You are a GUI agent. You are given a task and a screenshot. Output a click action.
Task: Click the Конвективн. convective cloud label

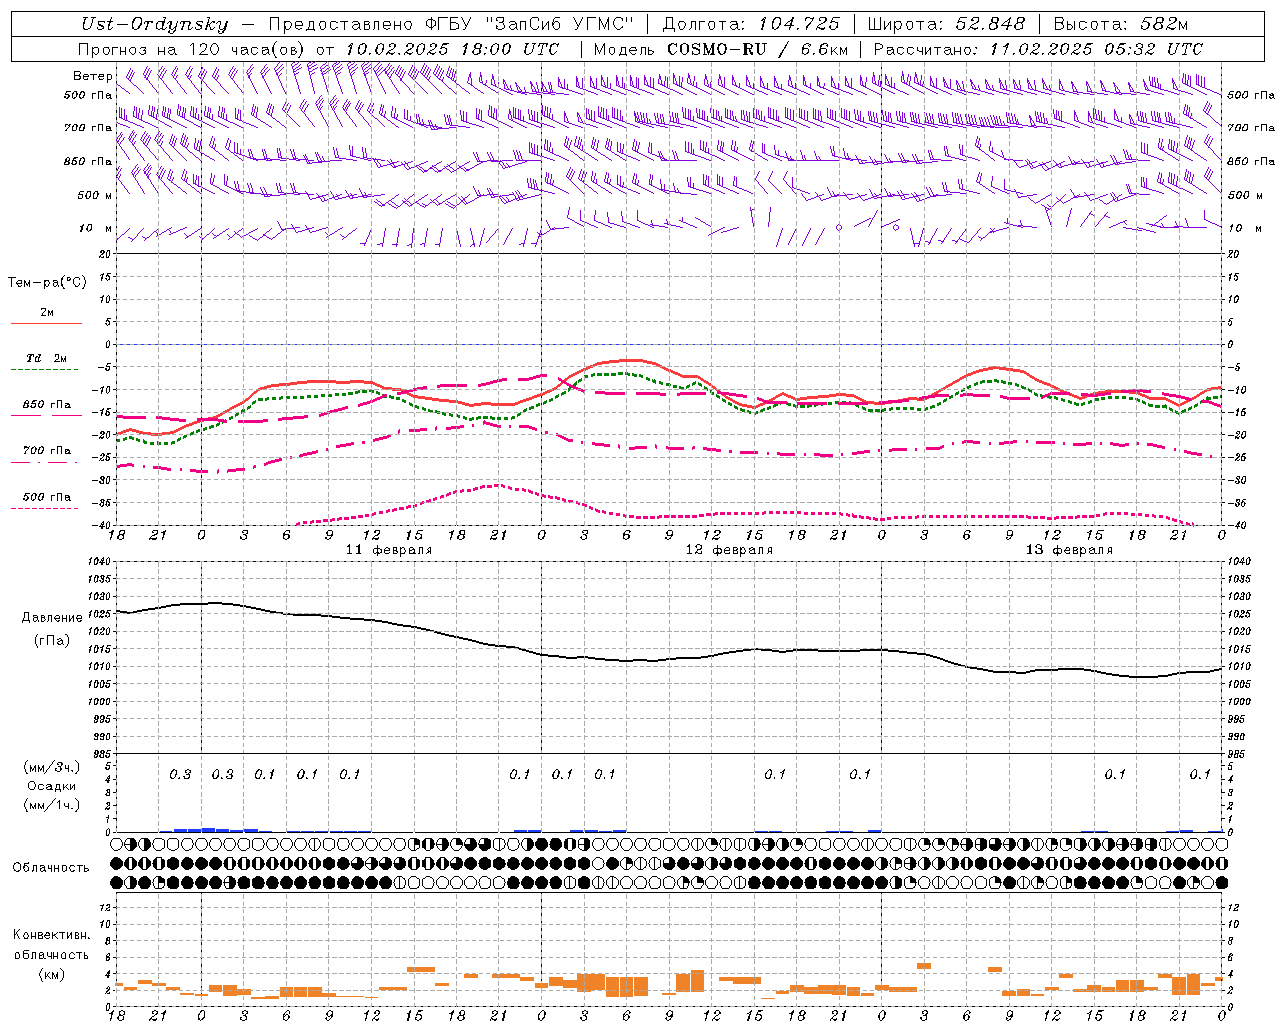coord(52,935)
